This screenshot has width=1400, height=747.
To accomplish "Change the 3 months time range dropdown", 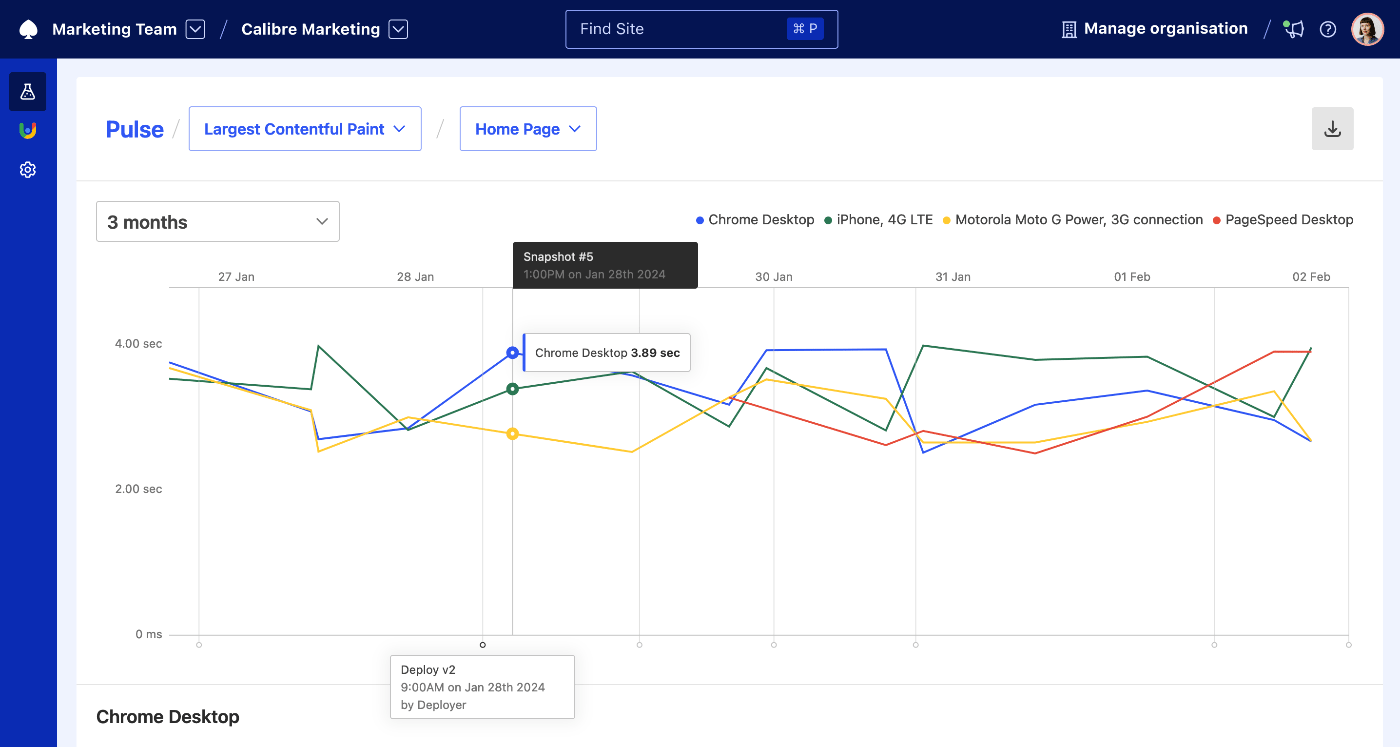I will coord(217,221).
